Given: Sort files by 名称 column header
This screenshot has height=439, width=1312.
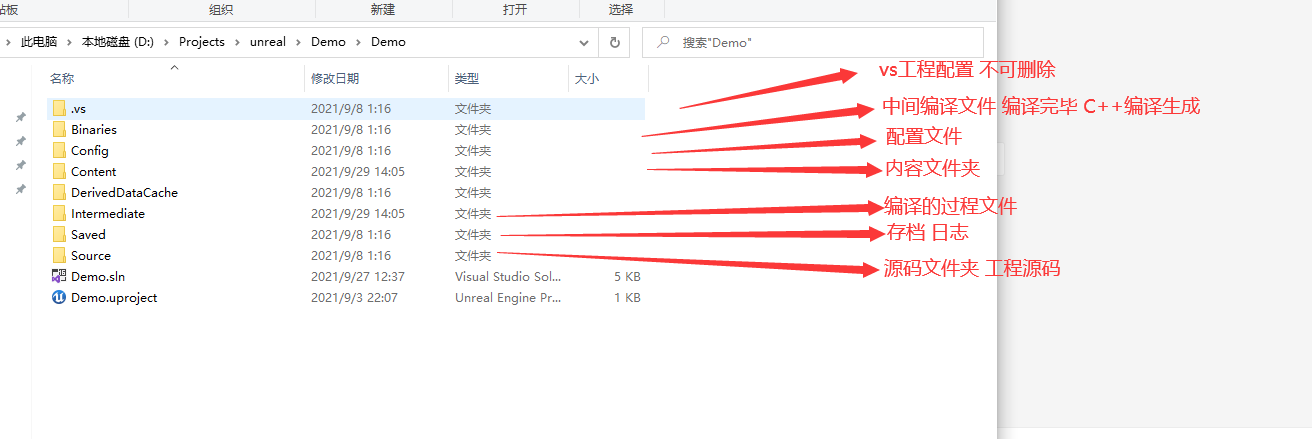Looking at the screenshot, I should [x=62, y=78].
